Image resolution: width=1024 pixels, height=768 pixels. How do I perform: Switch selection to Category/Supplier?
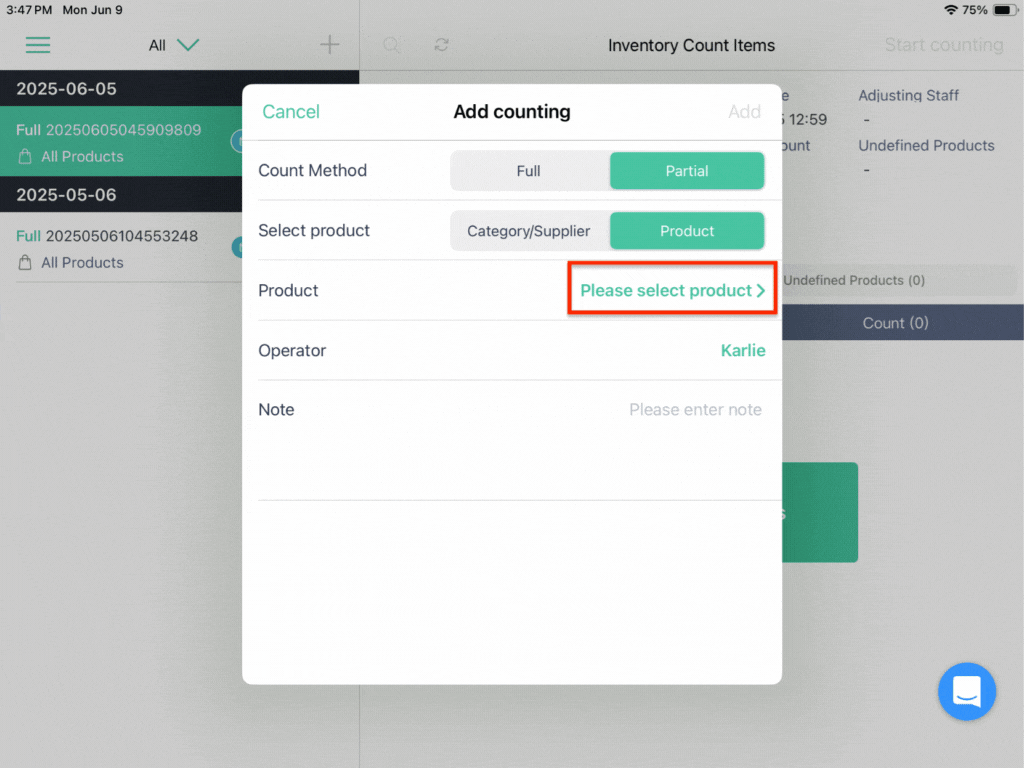(529, 231)
